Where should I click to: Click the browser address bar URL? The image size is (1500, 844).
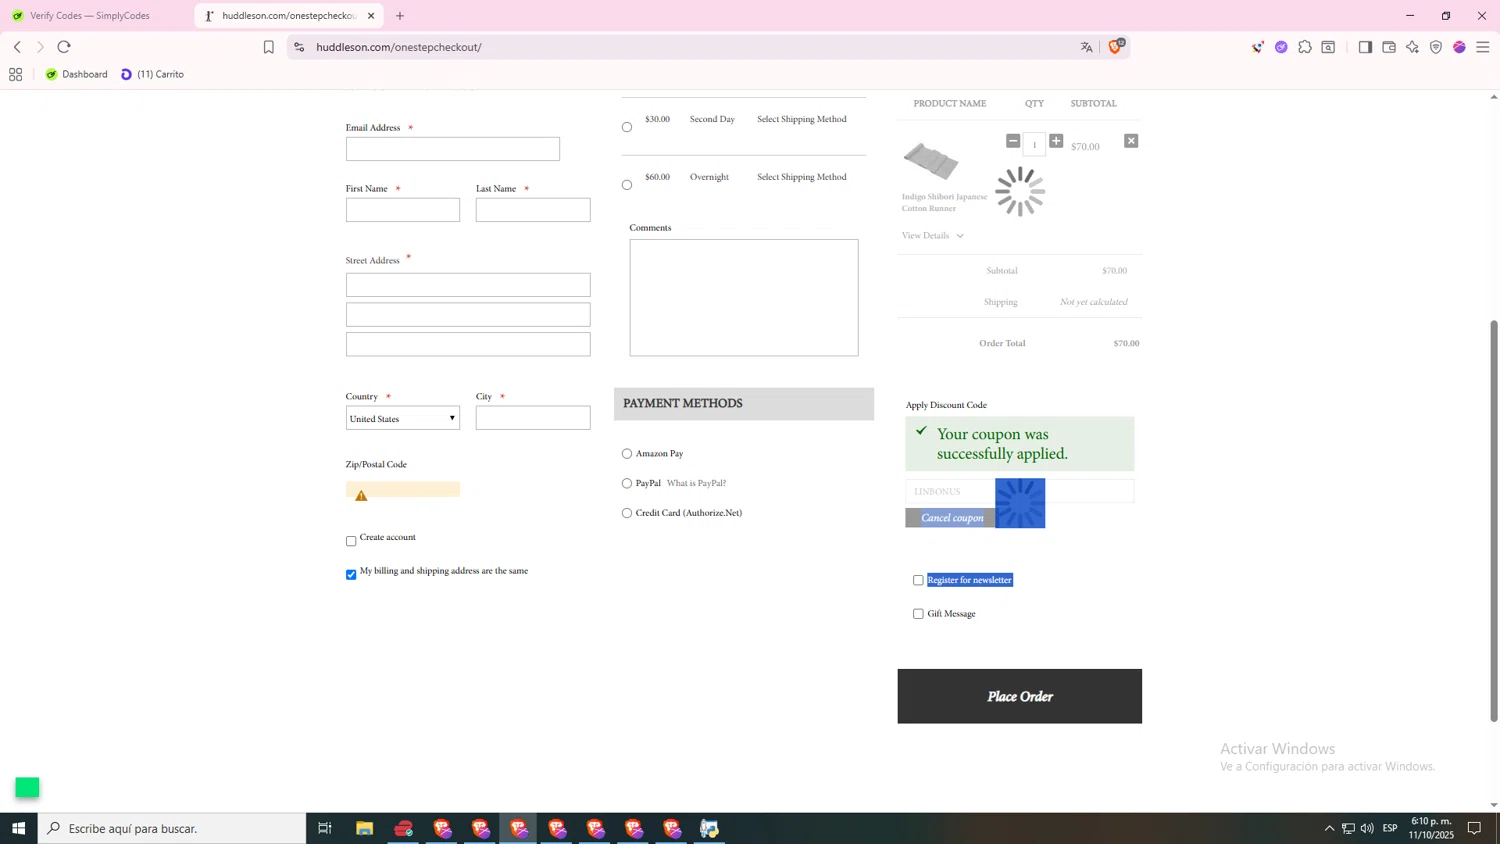pos(399,47)
